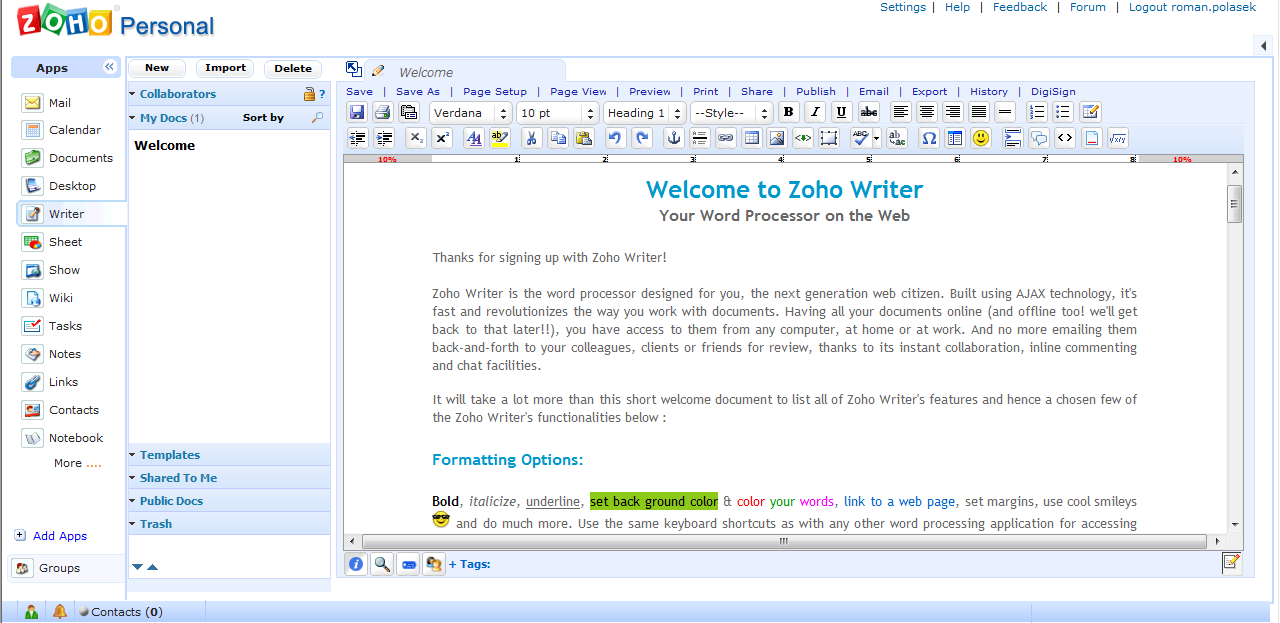Screen dimensions: 1280x623
Task: Open the Page Setup menu item
Action: (x=495, y=91)
